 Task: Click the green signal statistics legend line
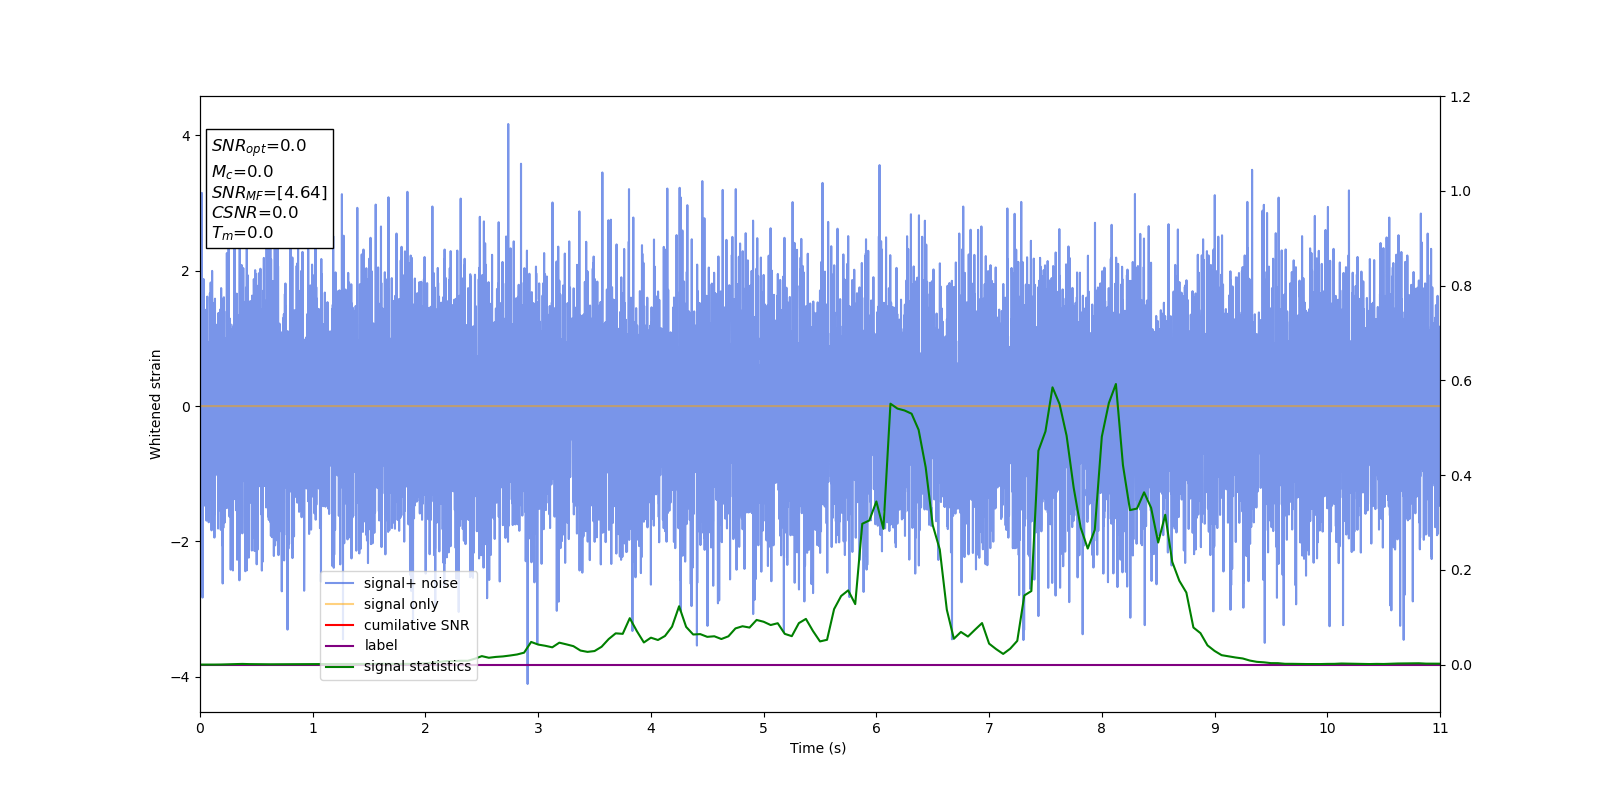(x=340, y=667)
